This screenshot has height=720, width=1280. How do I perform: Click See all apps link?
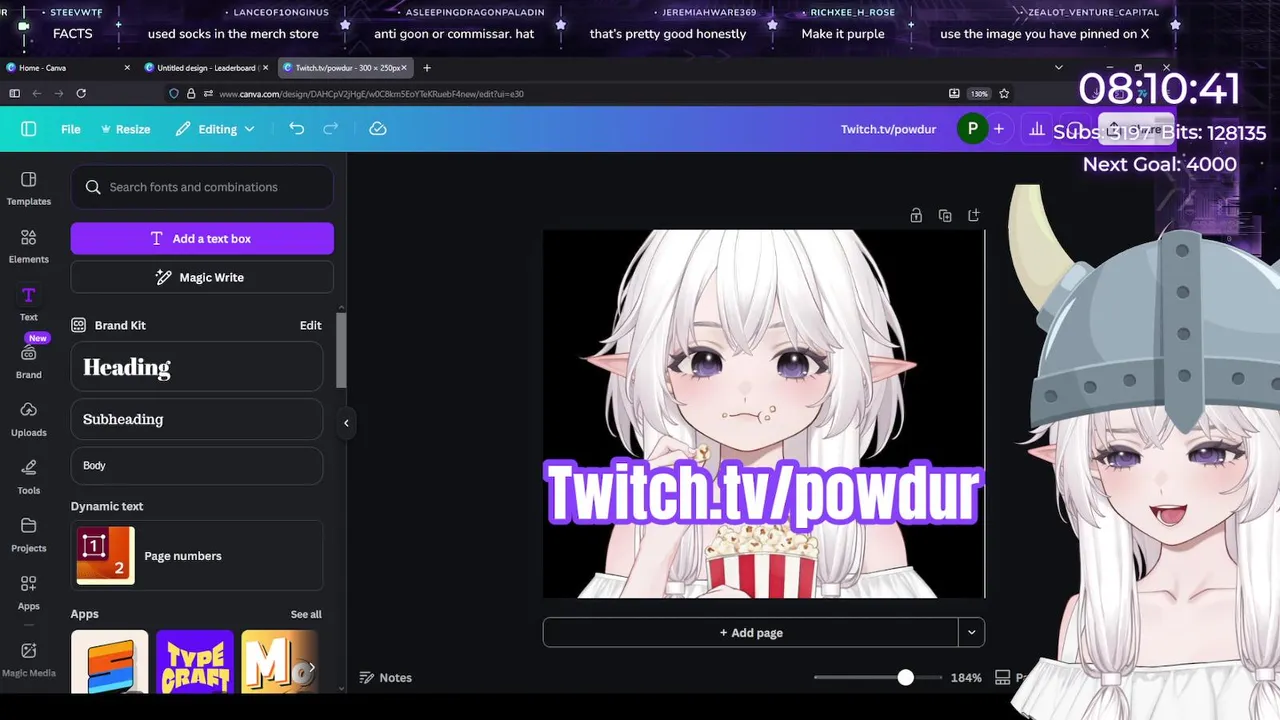pyautogui.click(x=306, y=614)
